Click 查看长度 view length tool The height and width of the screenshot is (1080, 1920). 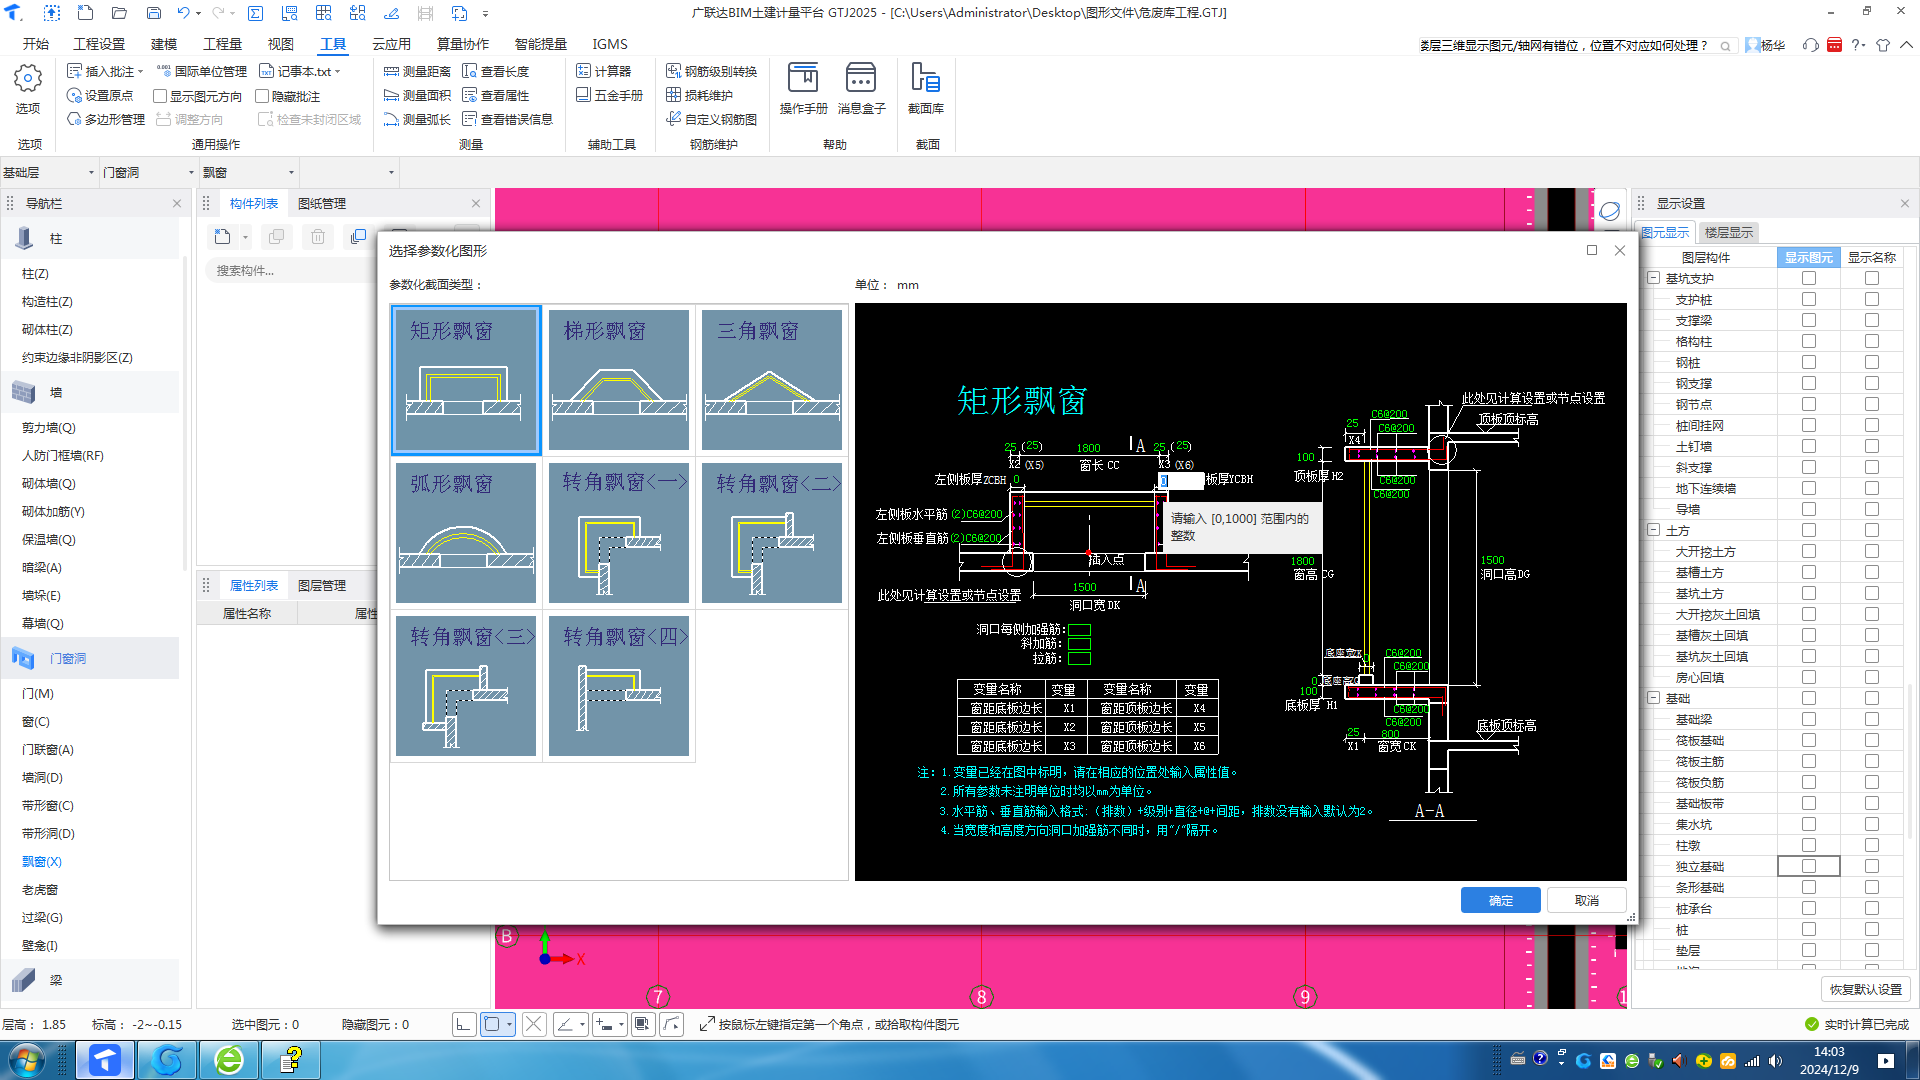[495, 71]
